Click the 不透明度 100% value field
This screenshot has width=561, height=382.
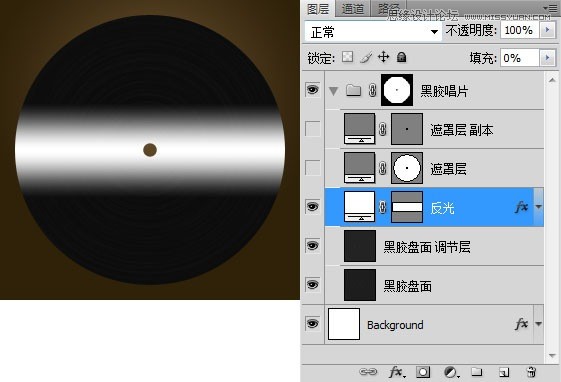coord(521,30)
